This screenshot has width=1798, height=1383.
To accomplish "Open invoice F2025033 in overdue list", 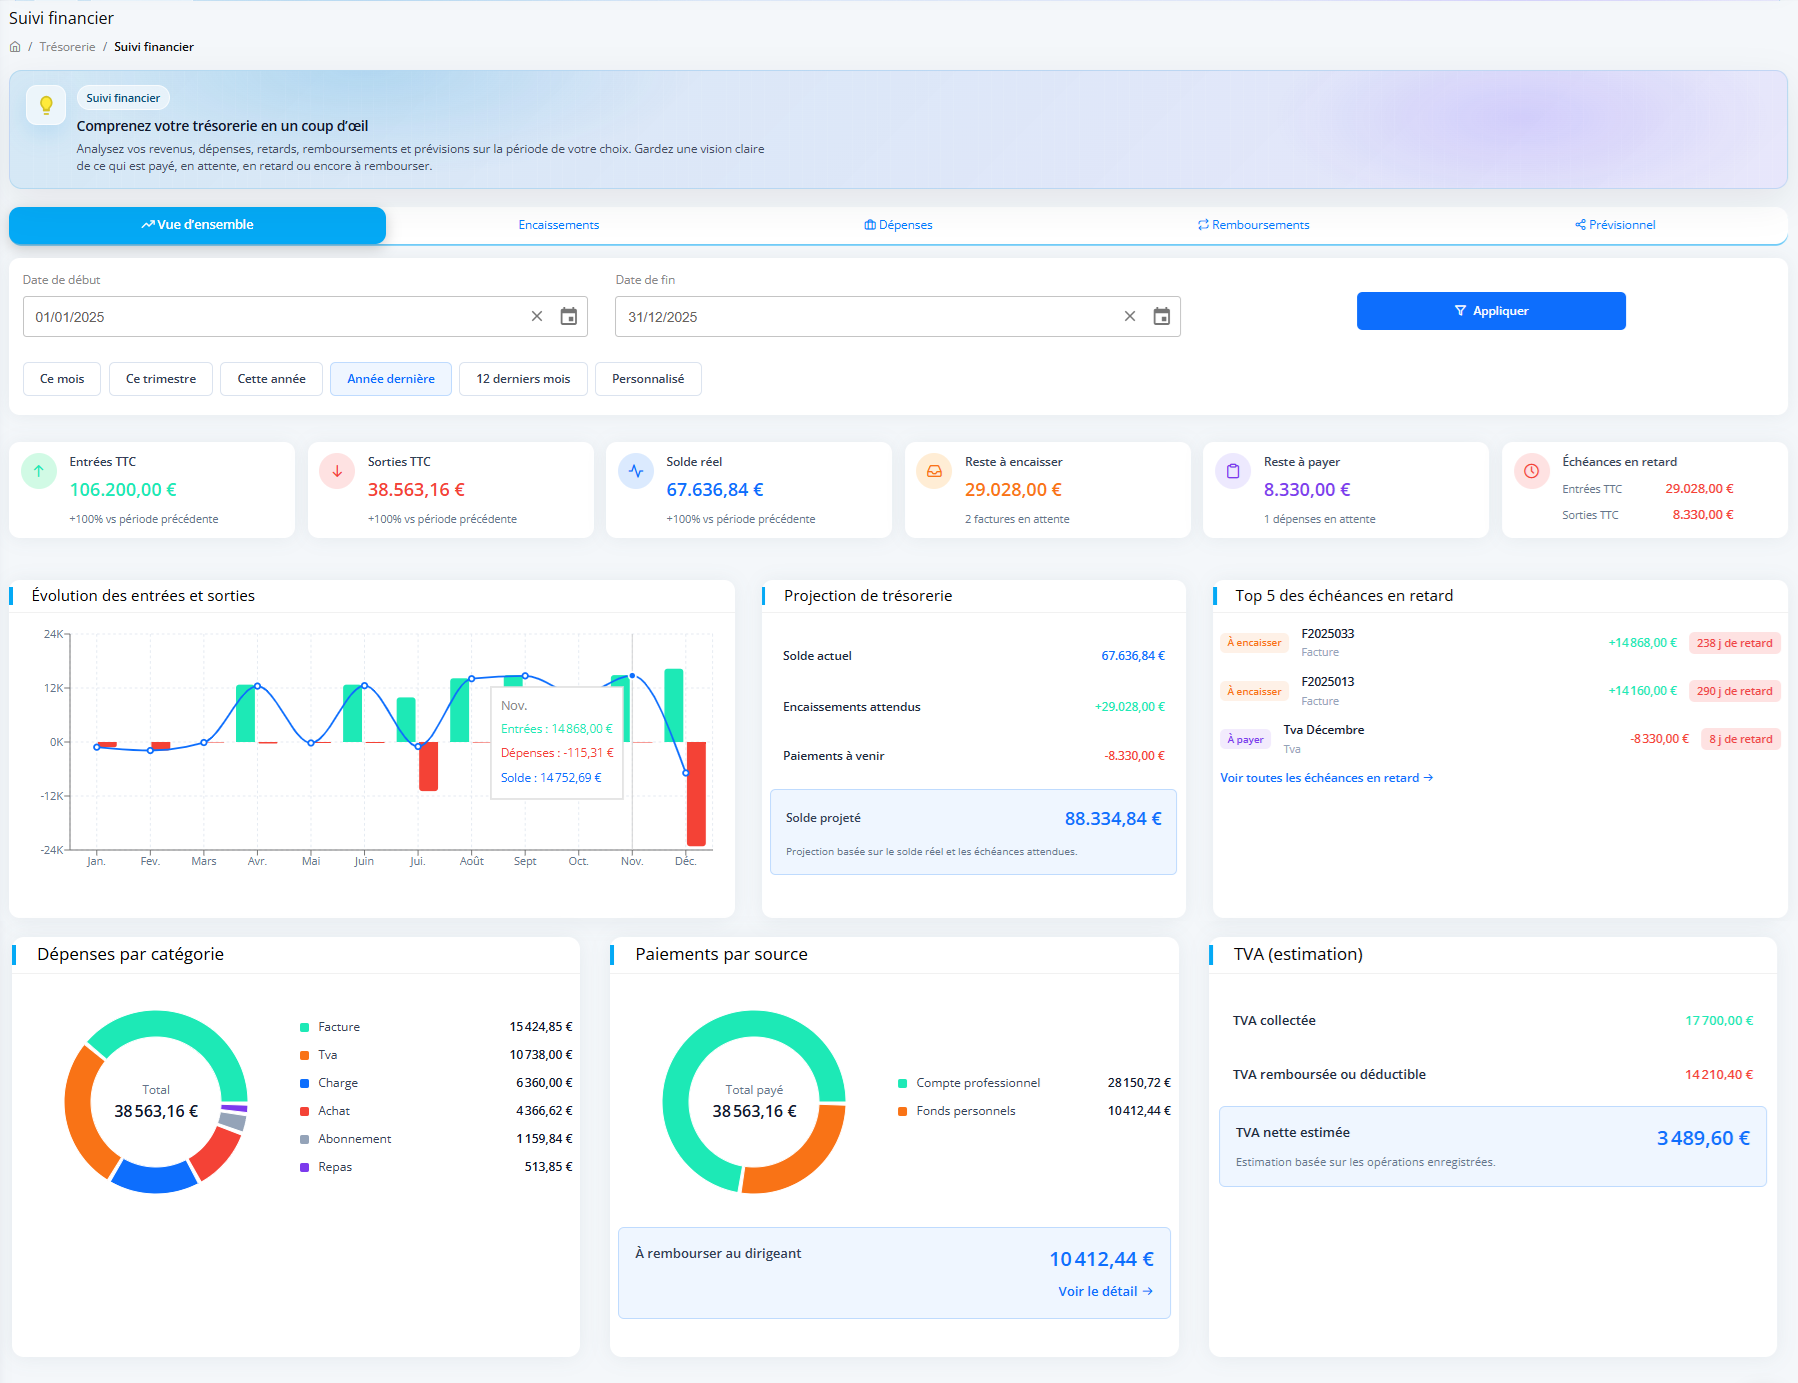I will pyautogui.click(x=1327, y=634).
